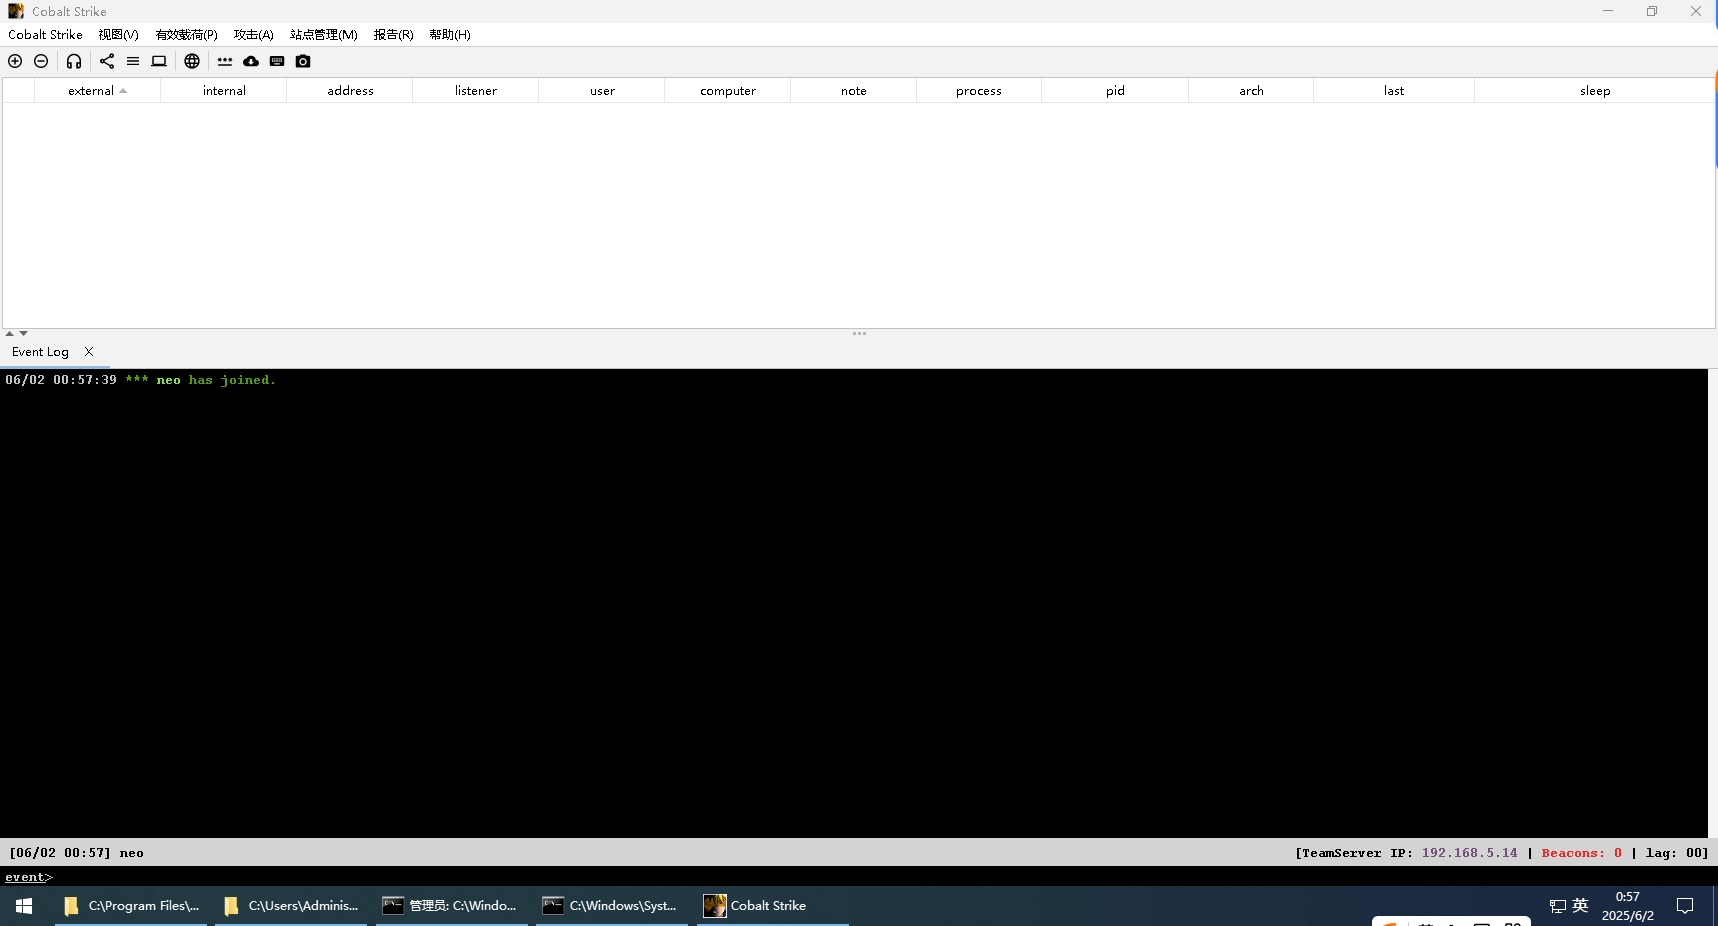
Task: Click the 英 input language indicator
Action: (1580, 905)
